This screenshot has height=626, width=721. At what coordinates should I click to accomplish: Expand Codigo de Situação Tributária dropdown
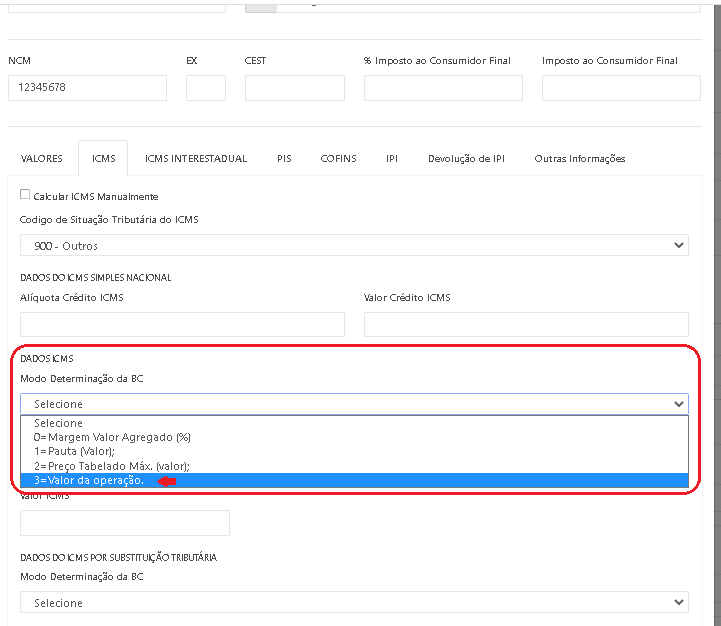[354, 245]
